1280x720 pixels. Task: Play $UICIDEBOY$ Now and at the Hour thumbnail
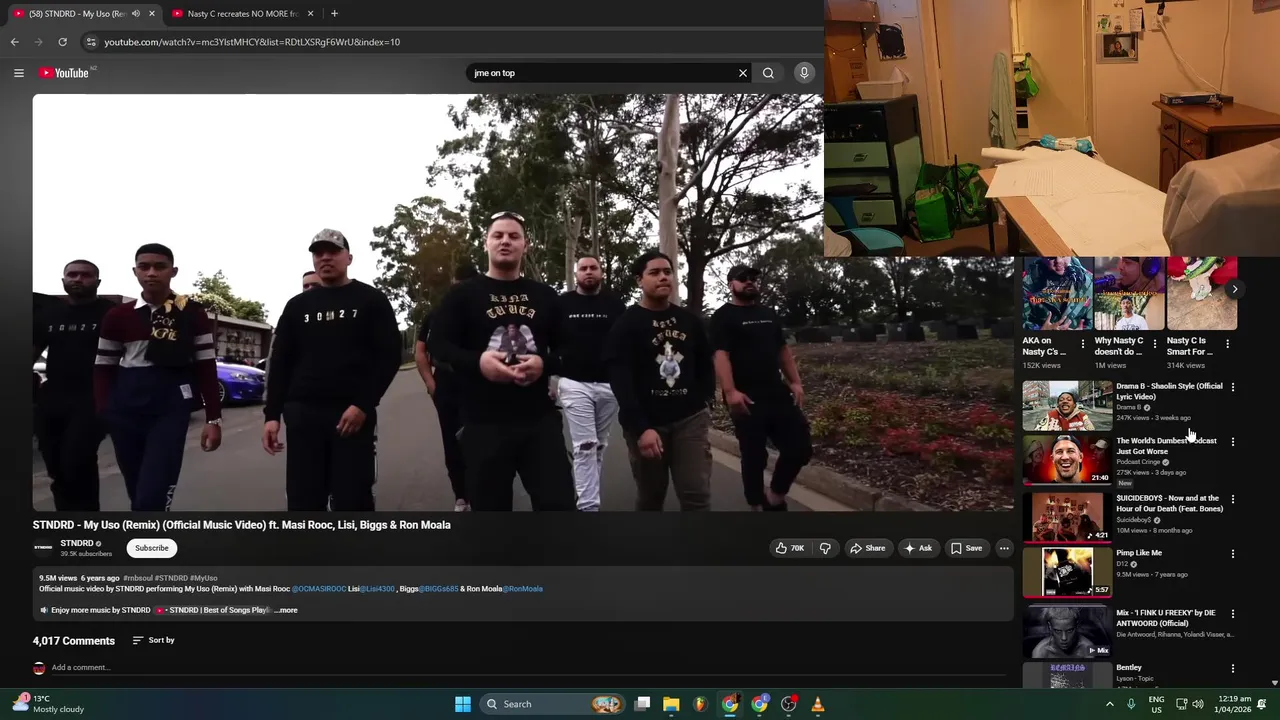[x=1067, y=517]
